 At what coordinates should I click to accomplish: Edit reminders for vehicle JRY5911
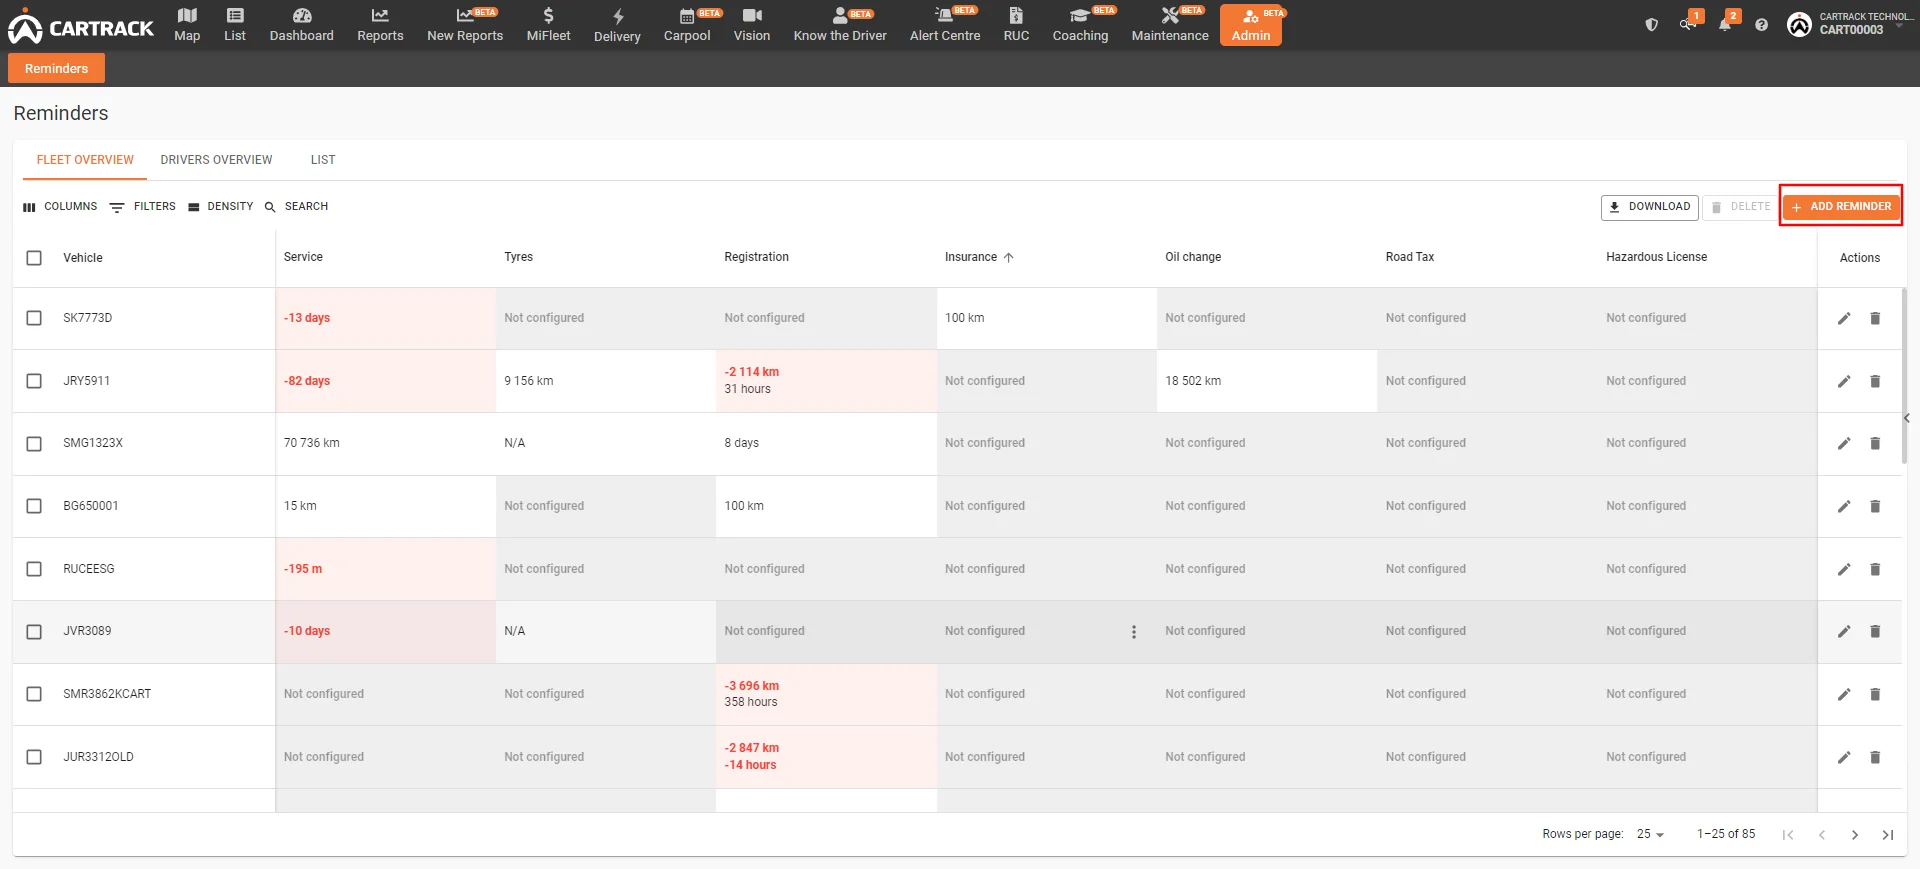coord(1844,381)
